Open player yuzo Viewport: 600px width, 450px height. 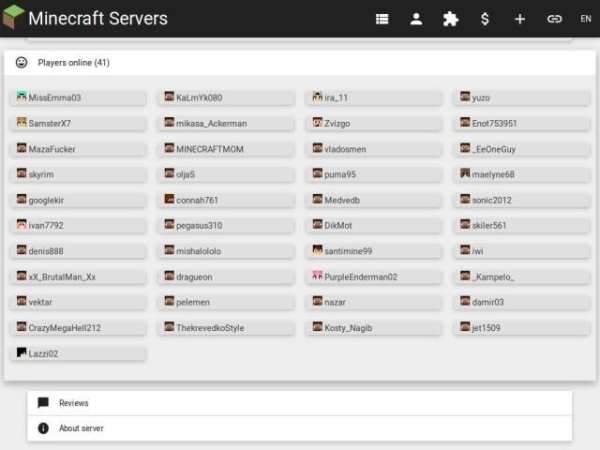click(522, 98)
